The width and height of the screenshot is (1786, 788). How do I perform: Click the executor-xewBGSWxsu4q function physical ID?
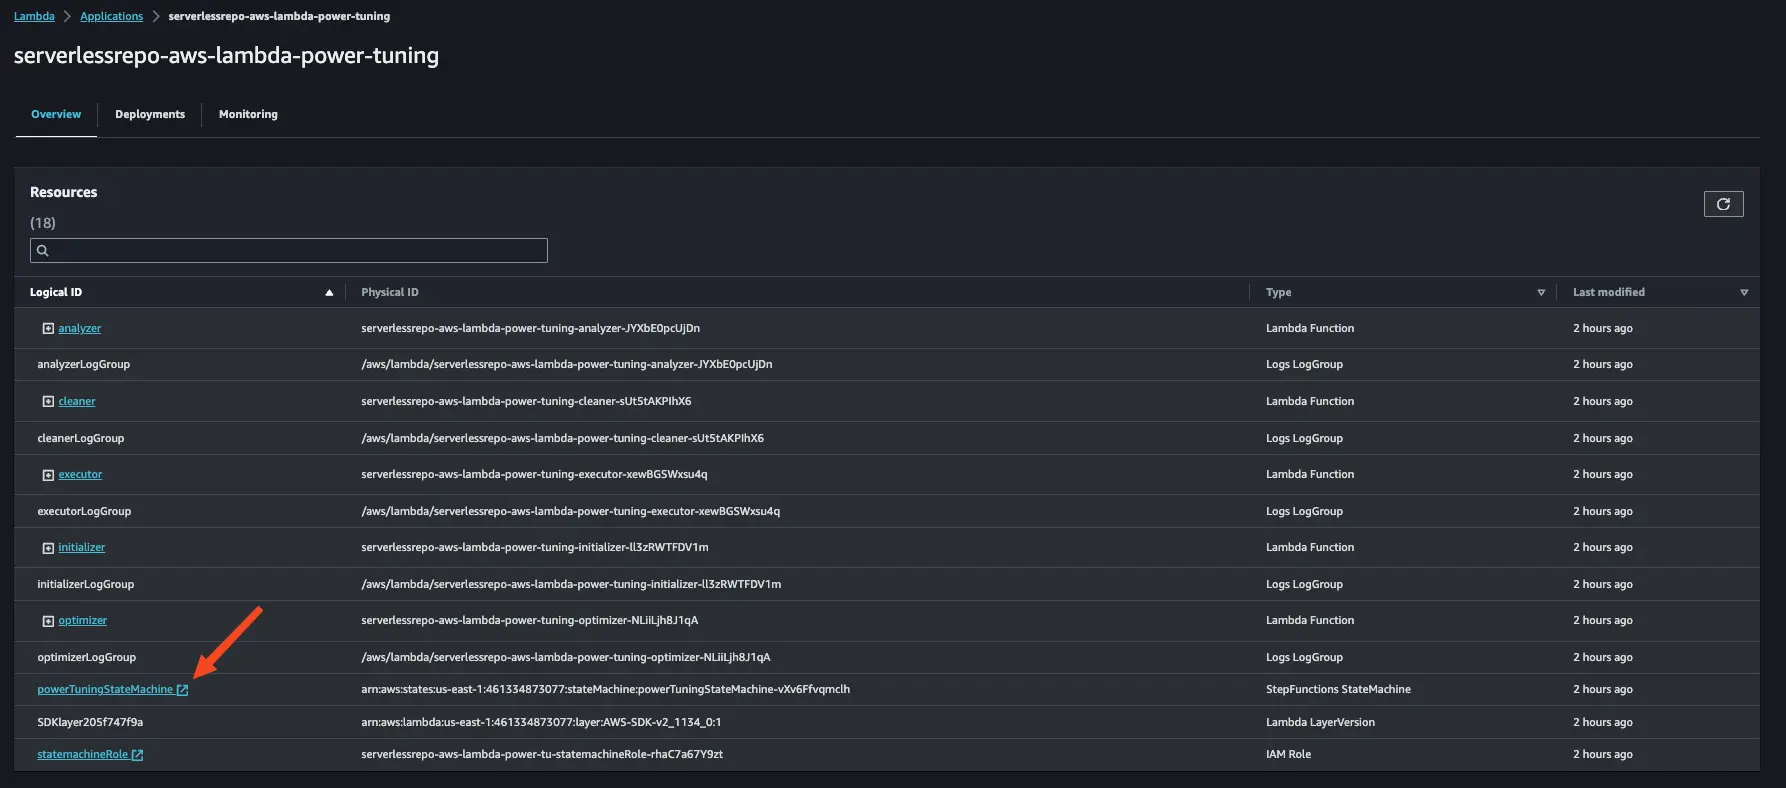tap(534, 474)
